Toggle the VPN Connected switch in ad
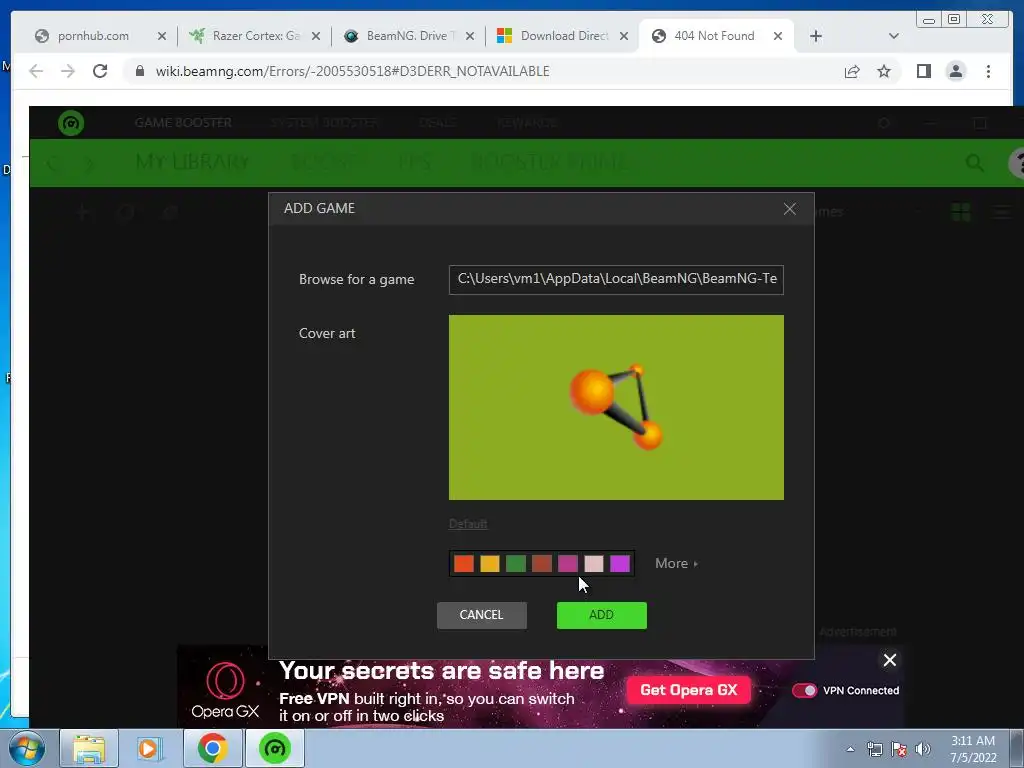This screenshot has height=768, width=1024. pos(804,690)
